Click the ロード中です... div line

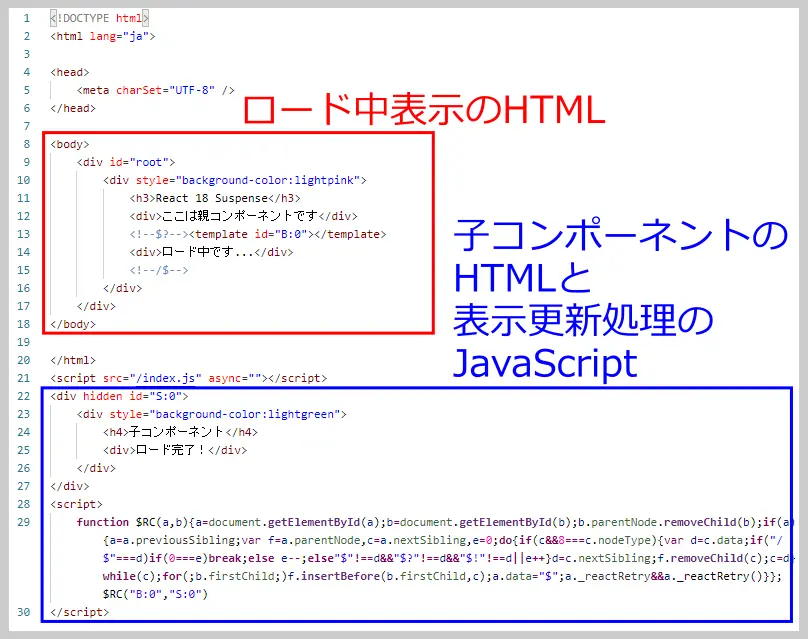pos(211,253)
